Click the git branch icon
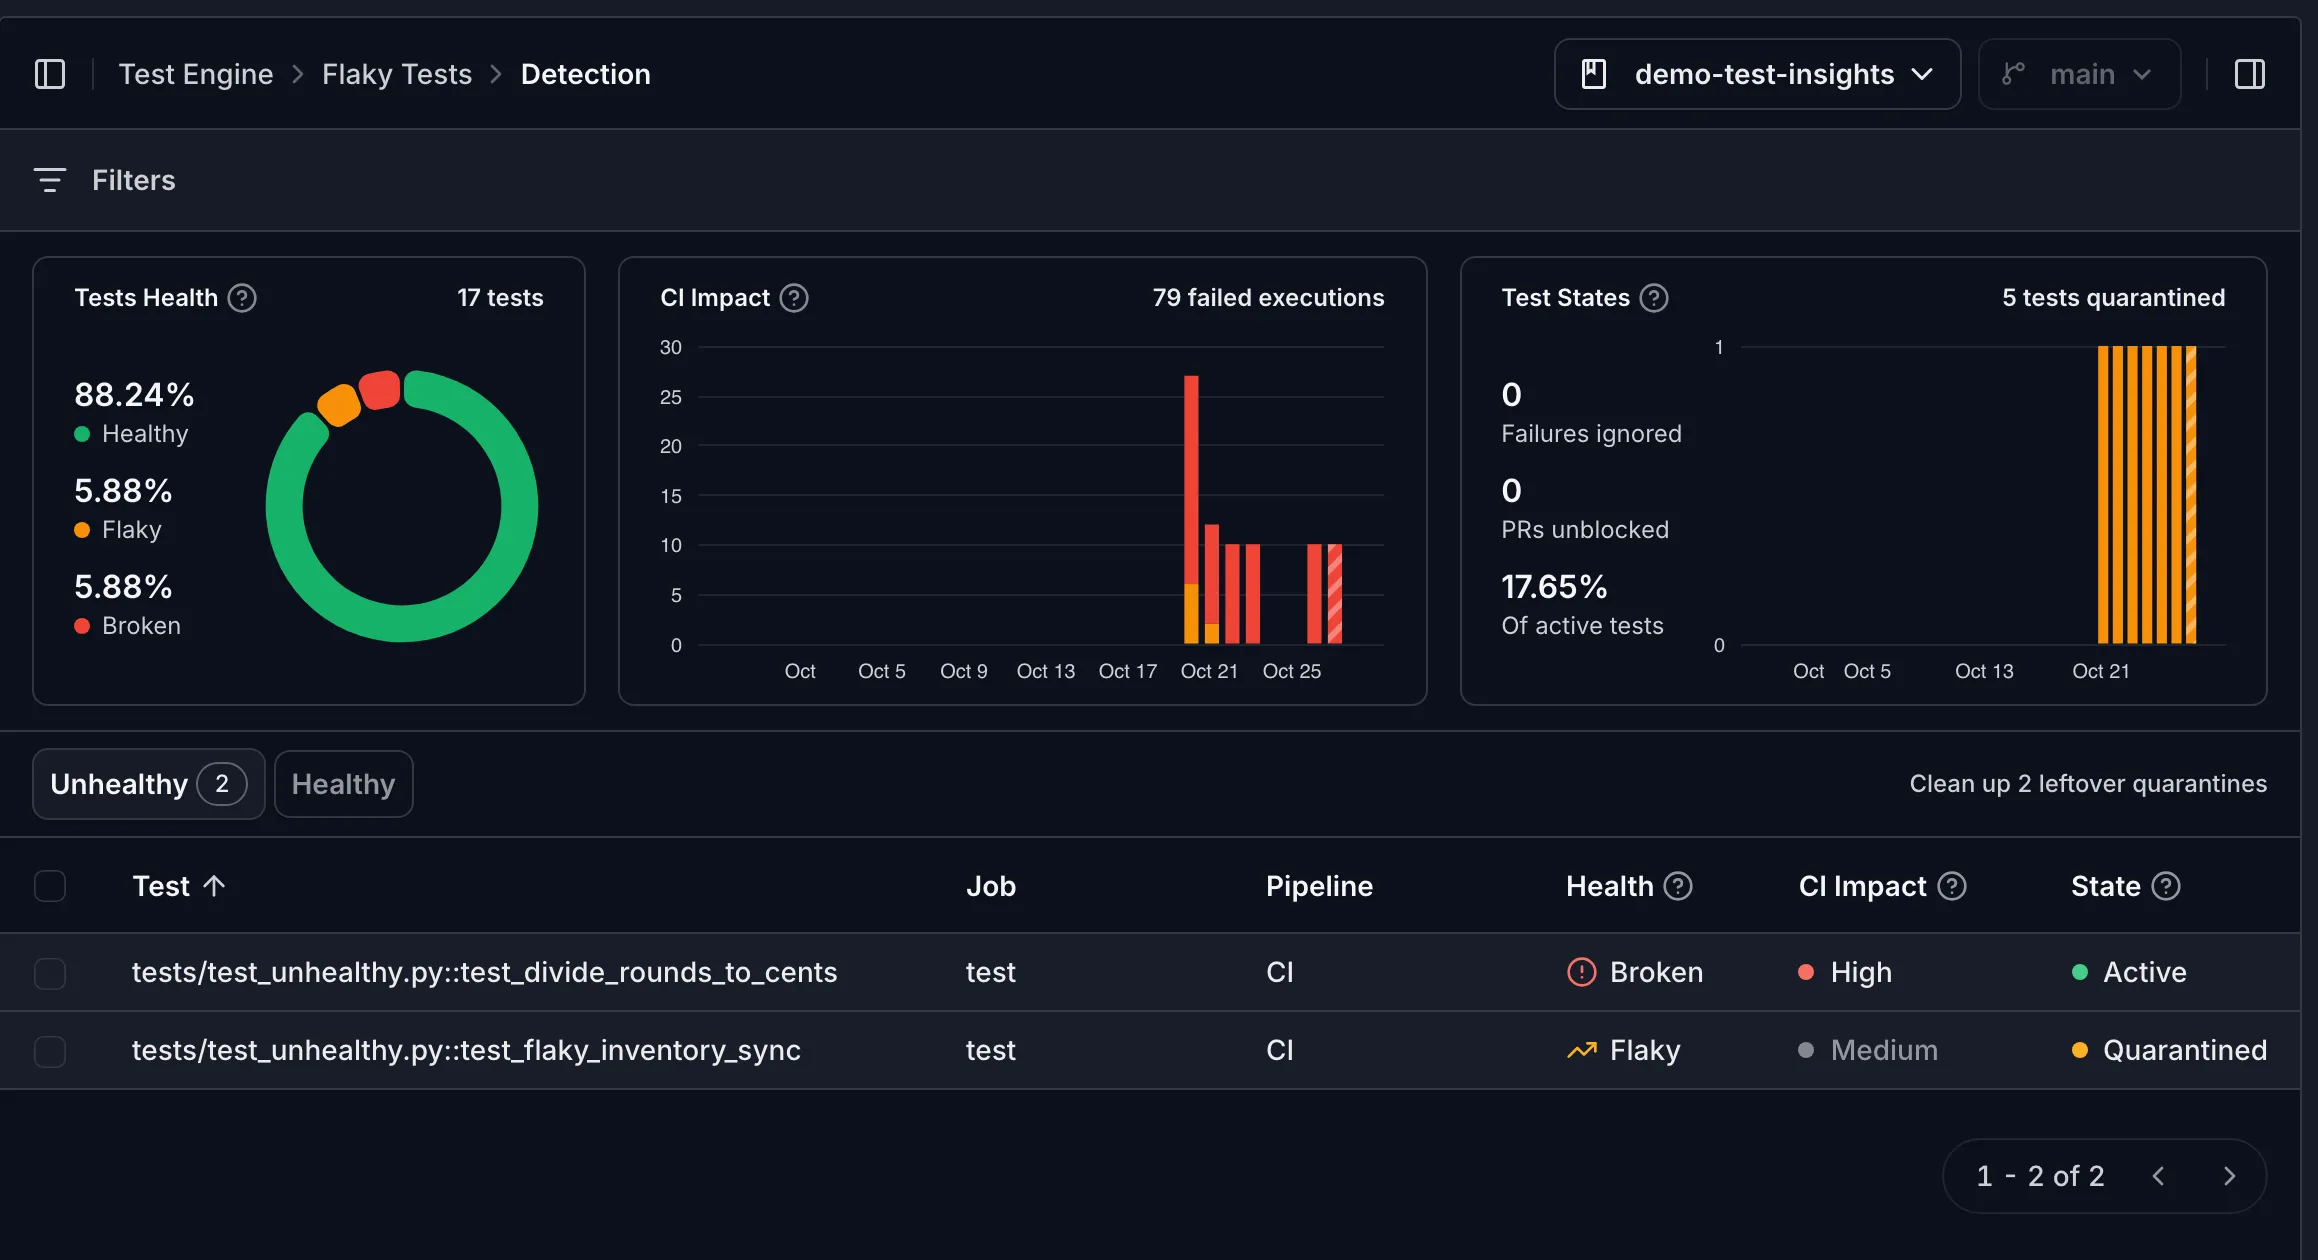Viewport: 2318px width, 1260px height. tap(2013, 74)
